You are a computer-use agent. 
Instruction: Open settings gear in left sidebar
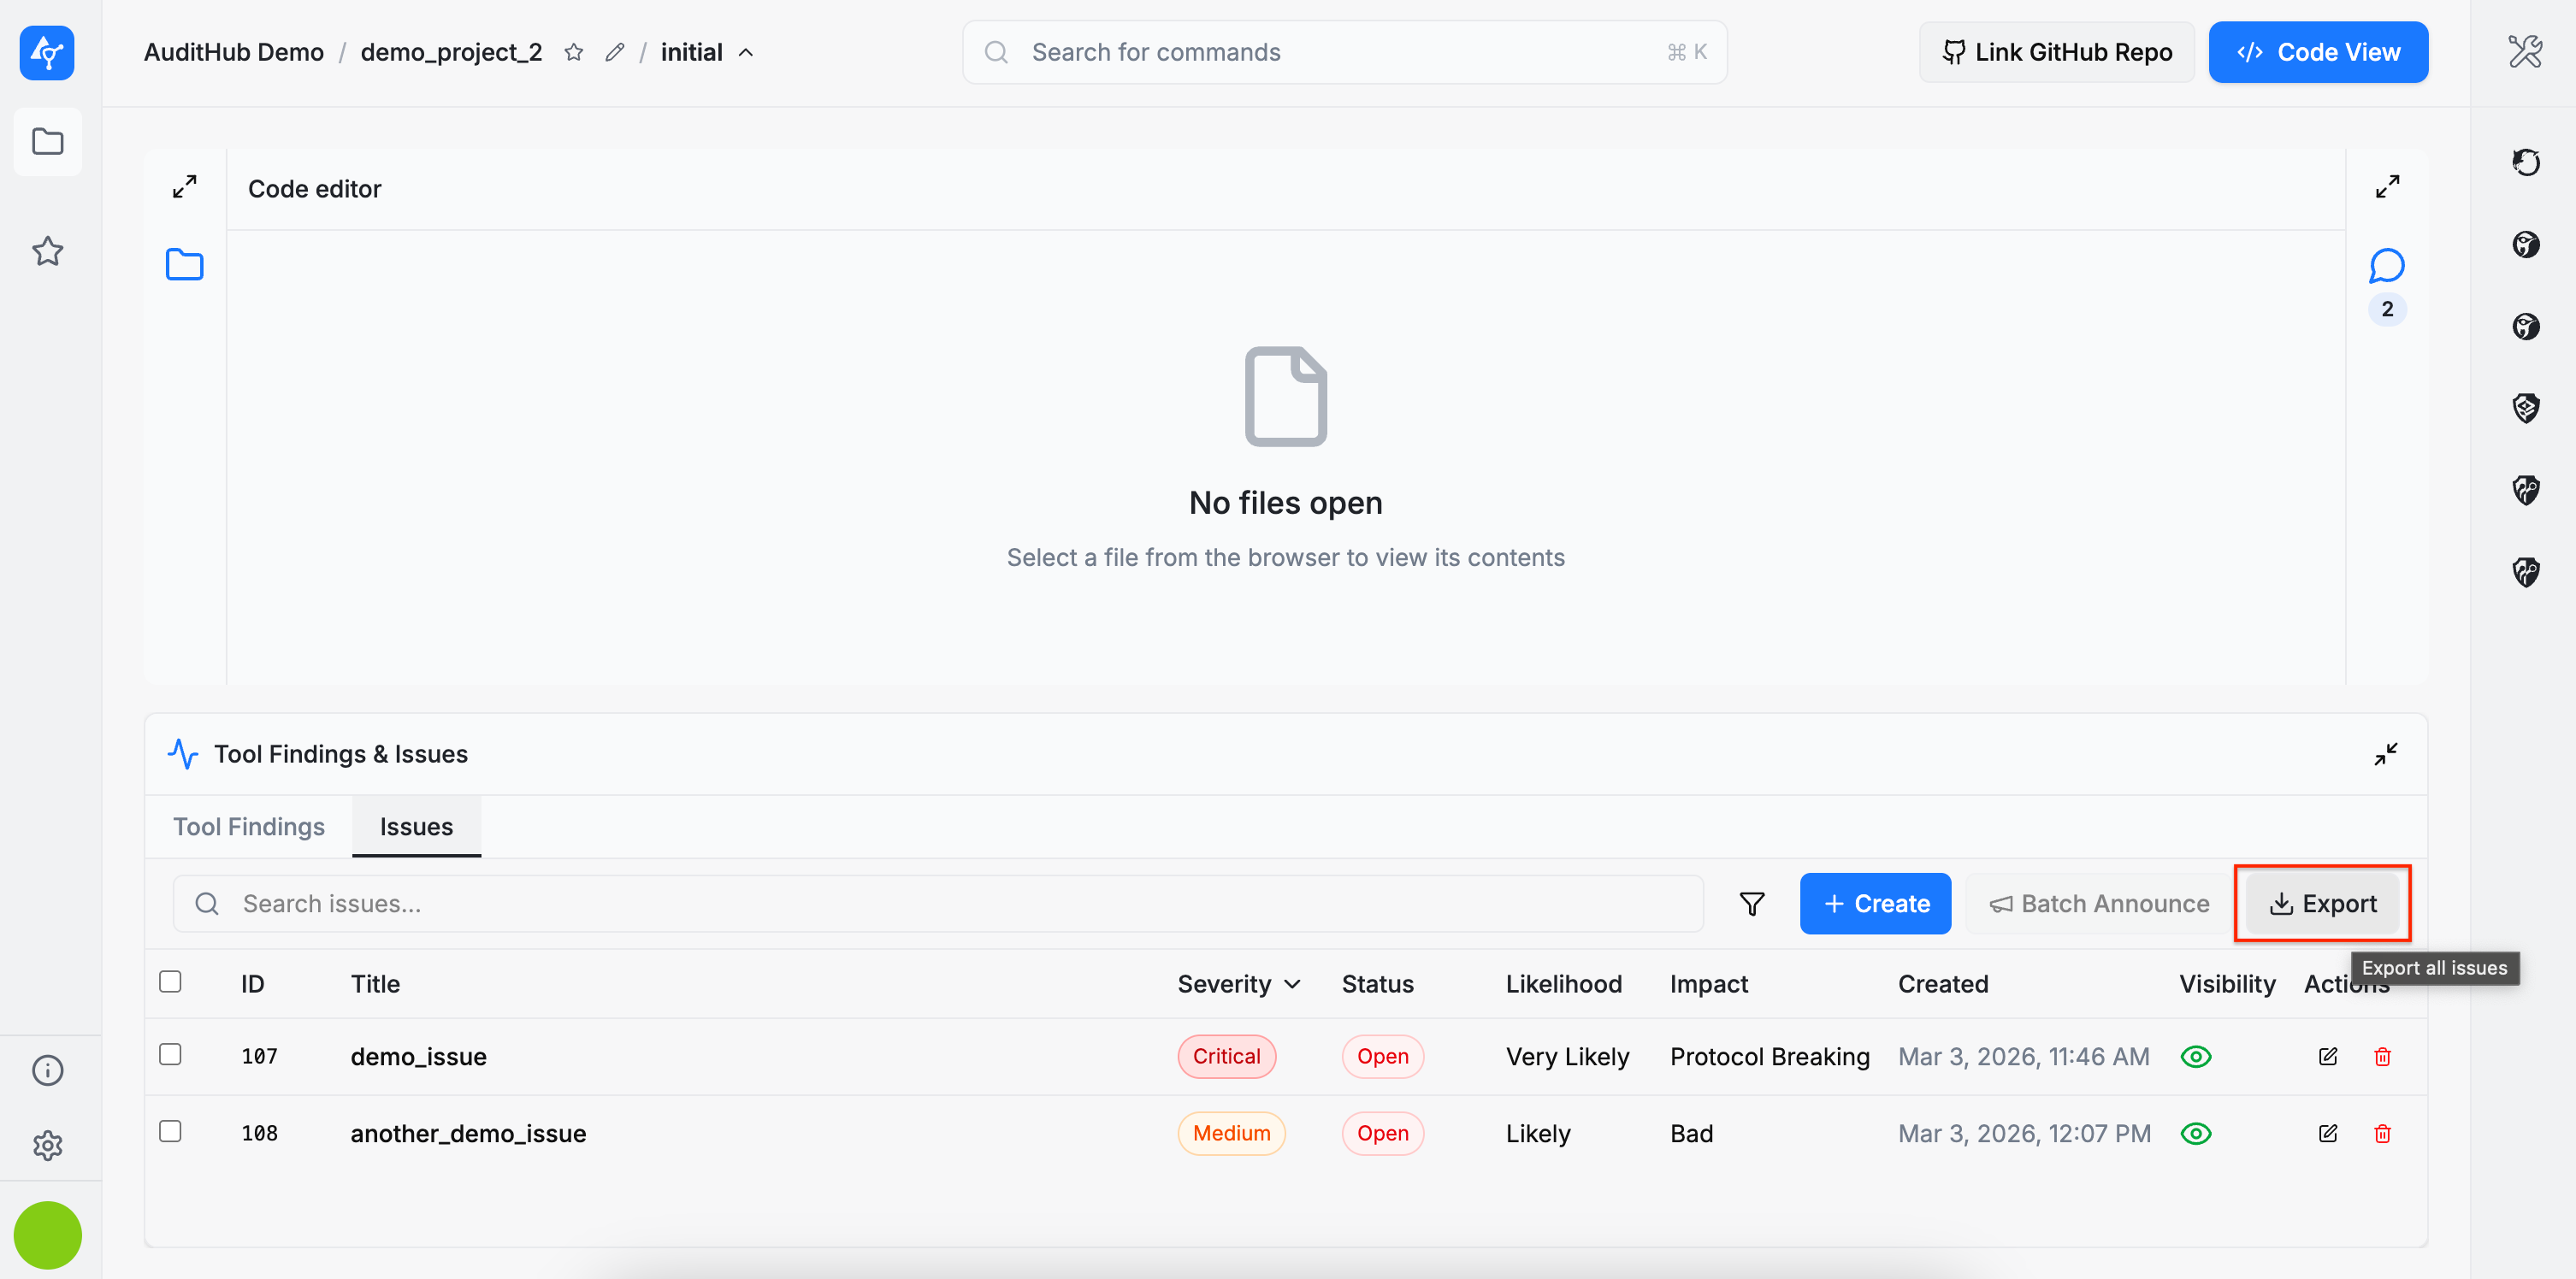pos(47,1145)
